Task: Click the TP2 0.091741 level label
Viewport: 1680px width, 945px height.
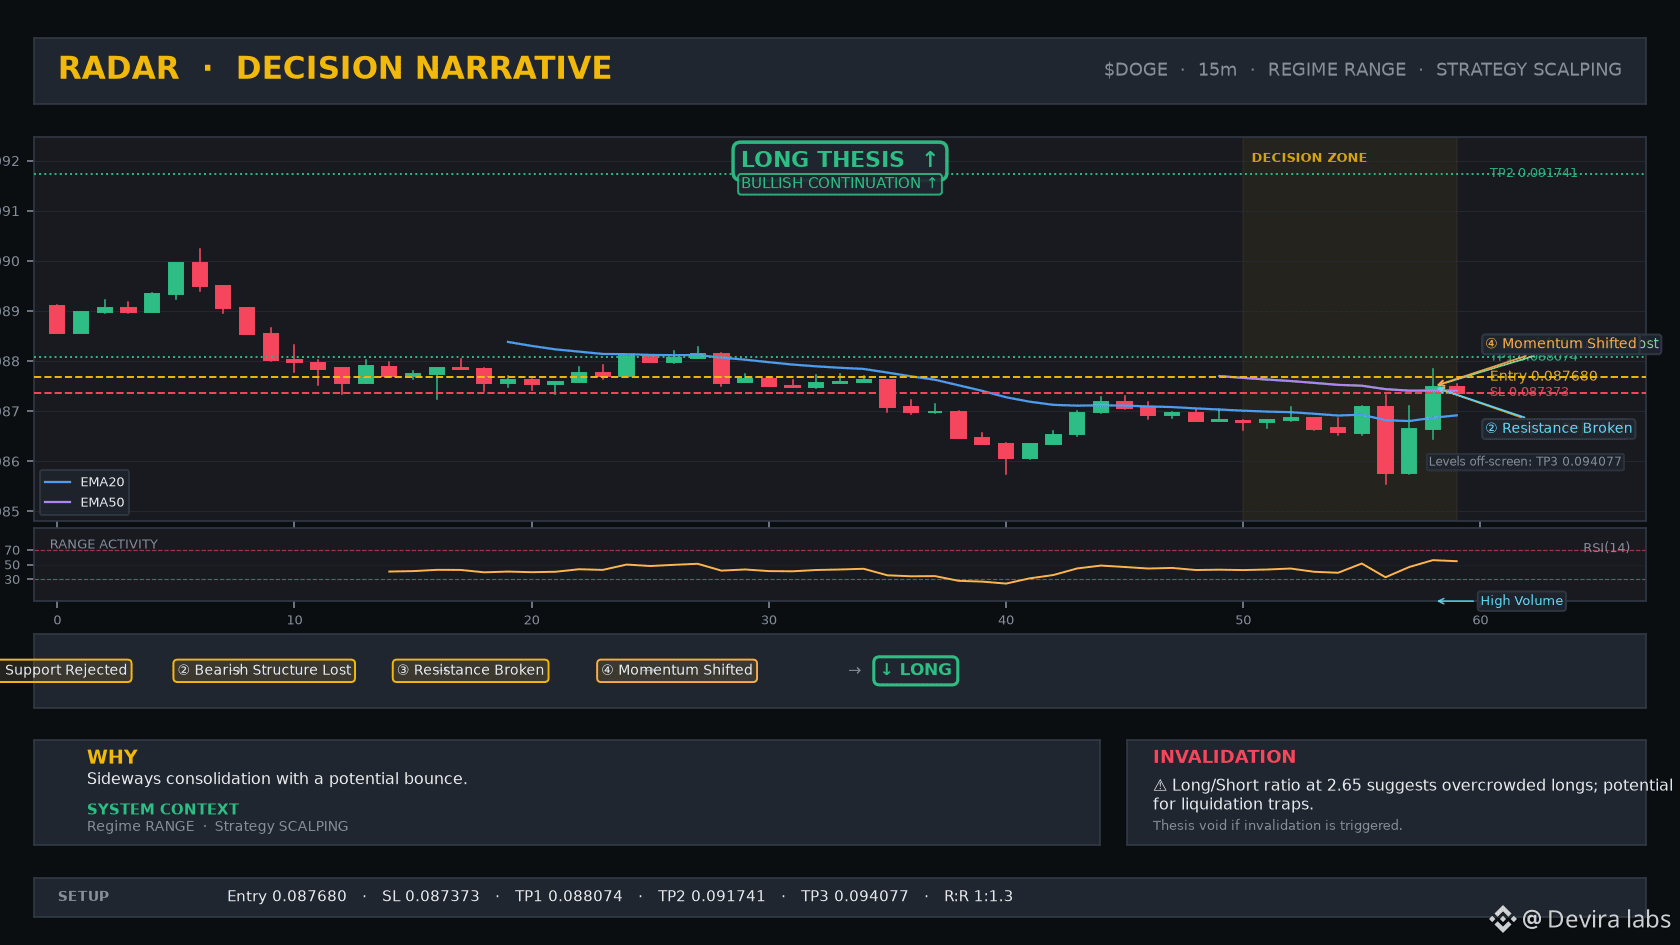Action: click(x=1533, y=173)
